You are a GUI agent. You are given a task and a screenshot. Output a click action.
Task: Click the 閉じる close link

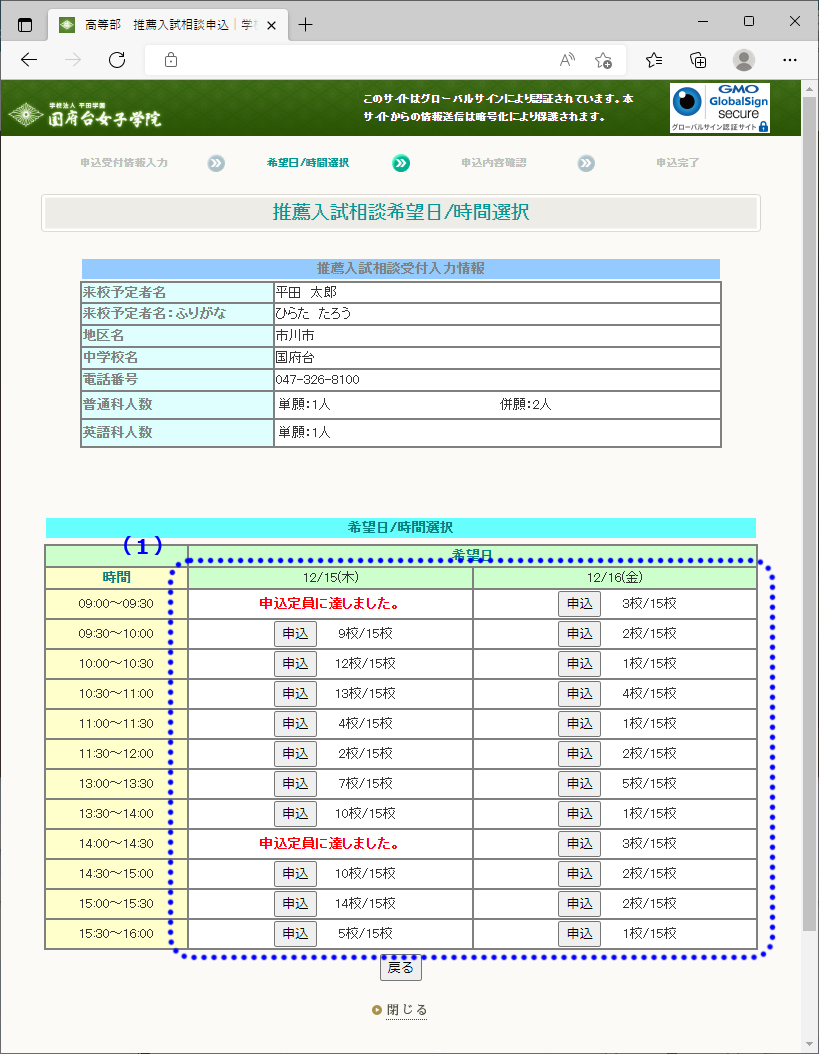[406, 1010]
